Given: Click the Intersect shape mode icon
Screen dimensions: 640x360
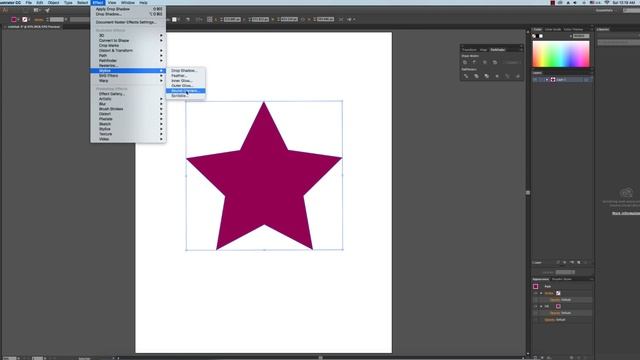Looking at the screenshot, I should 484,62.
